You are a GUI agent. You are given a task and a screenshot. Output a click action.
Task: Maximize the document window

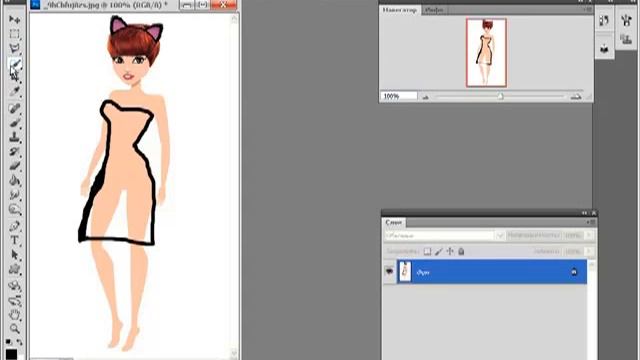(202, 5)
